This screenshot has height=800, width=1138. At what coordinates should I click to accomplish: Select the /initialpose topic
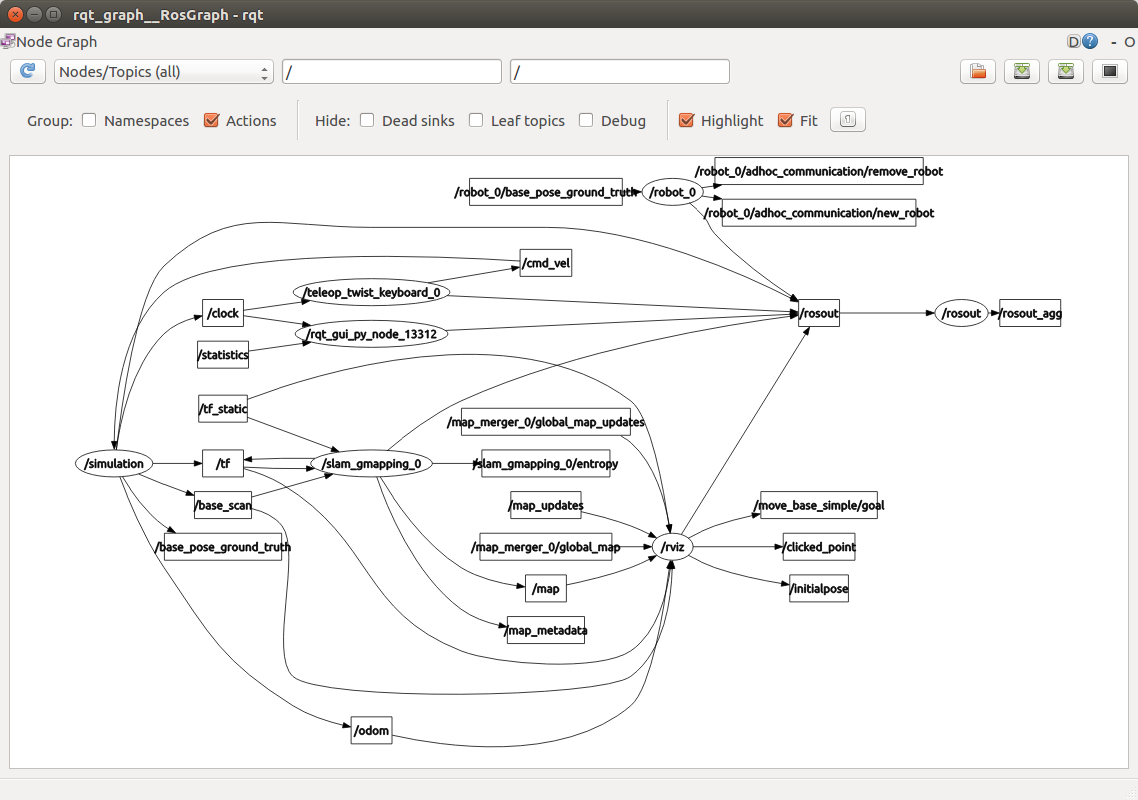pos(819,589)
